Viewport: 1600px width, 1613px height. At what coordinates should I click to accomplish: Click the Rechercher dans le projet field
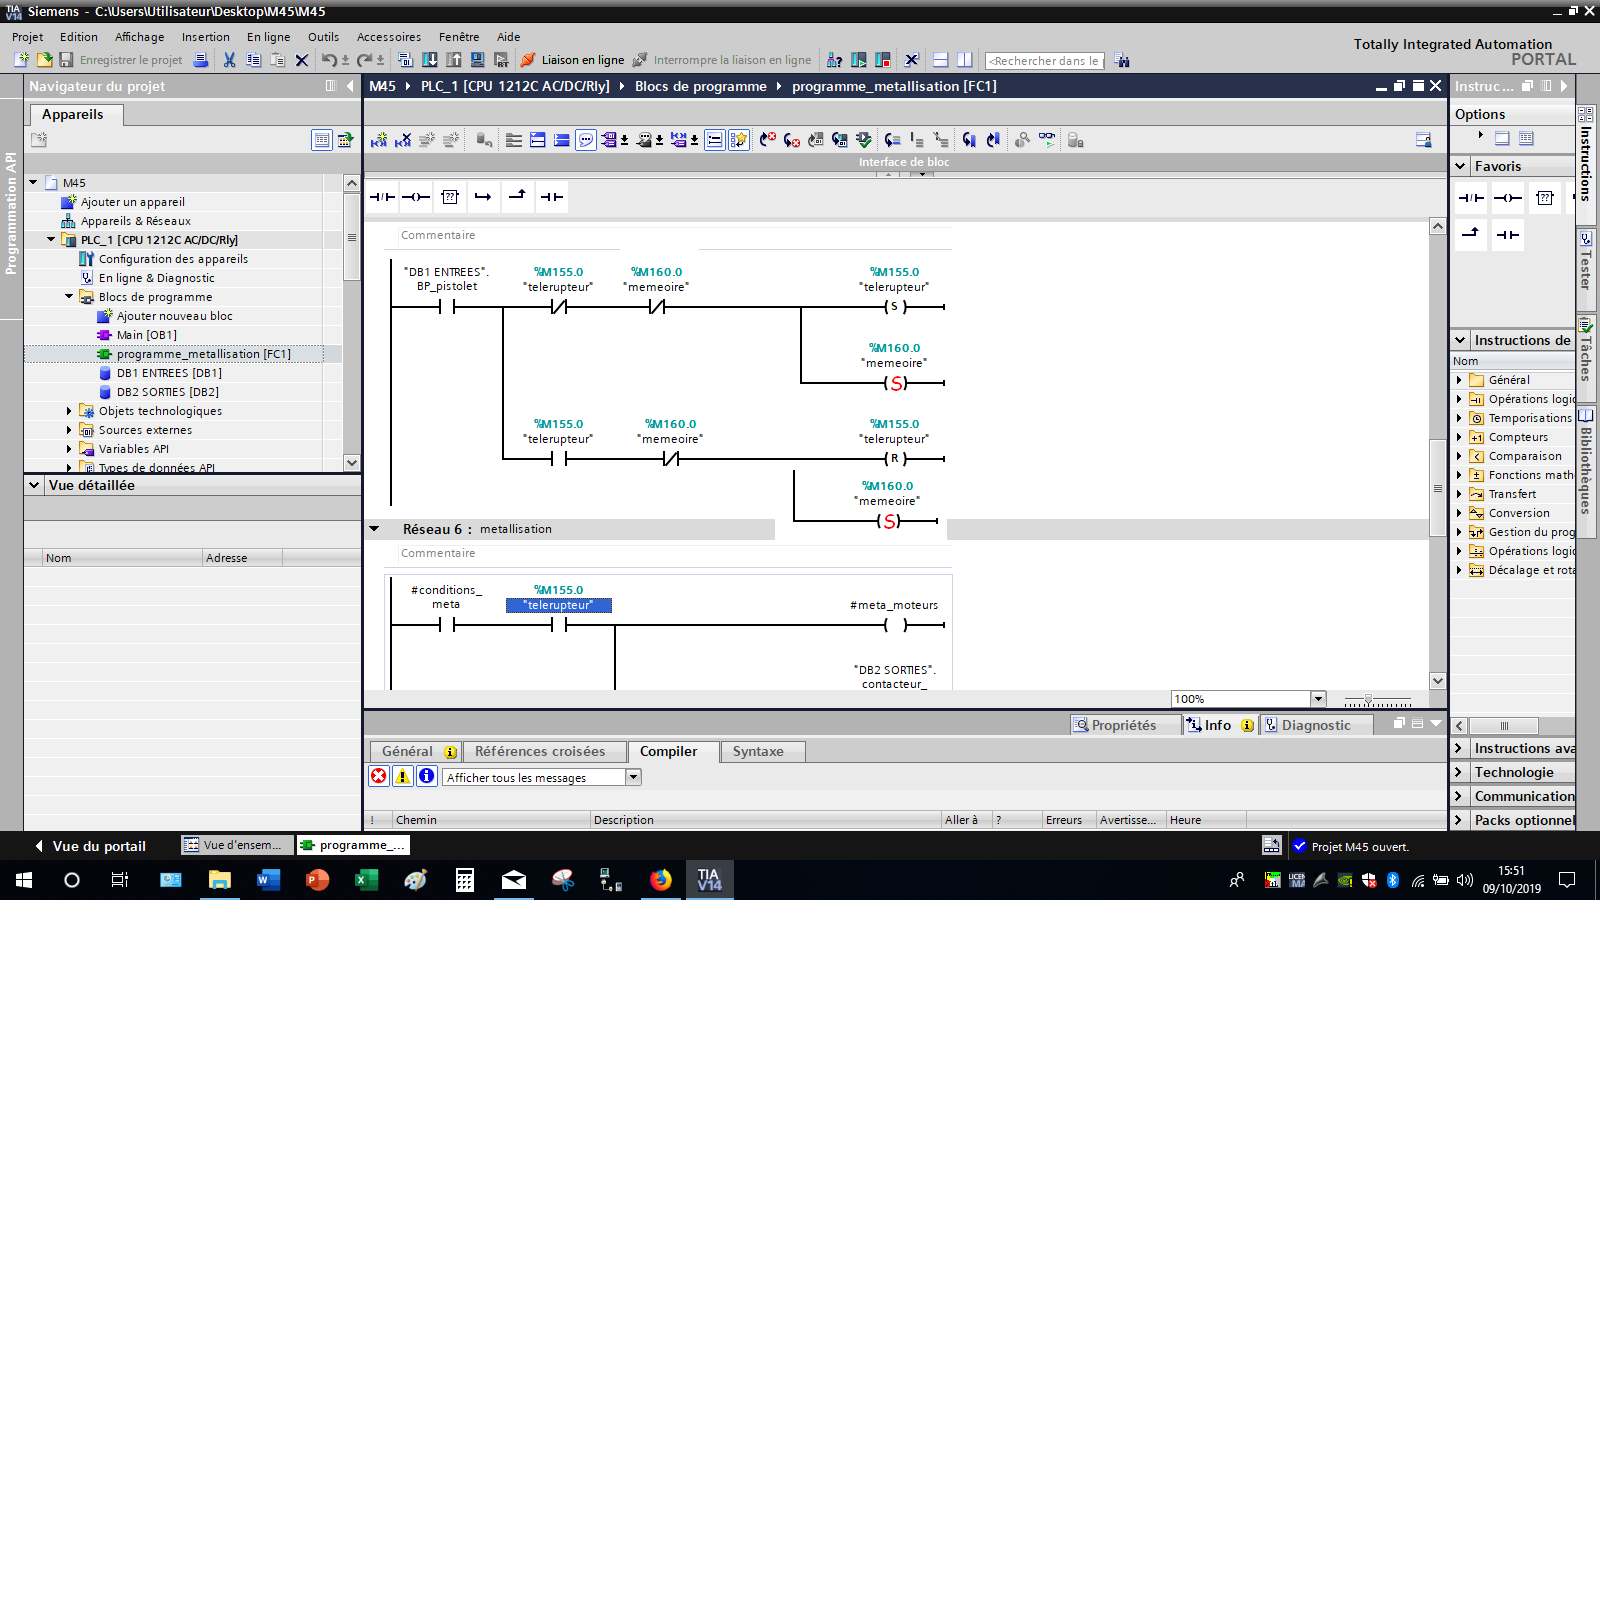1044,61
